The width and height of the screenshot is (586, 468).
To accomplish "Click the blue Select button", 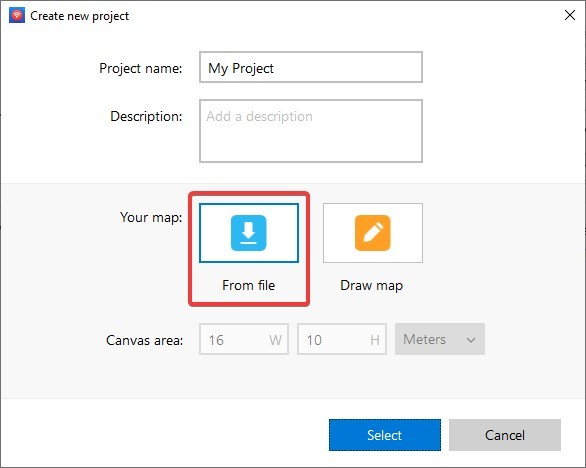I will [385, 435].
